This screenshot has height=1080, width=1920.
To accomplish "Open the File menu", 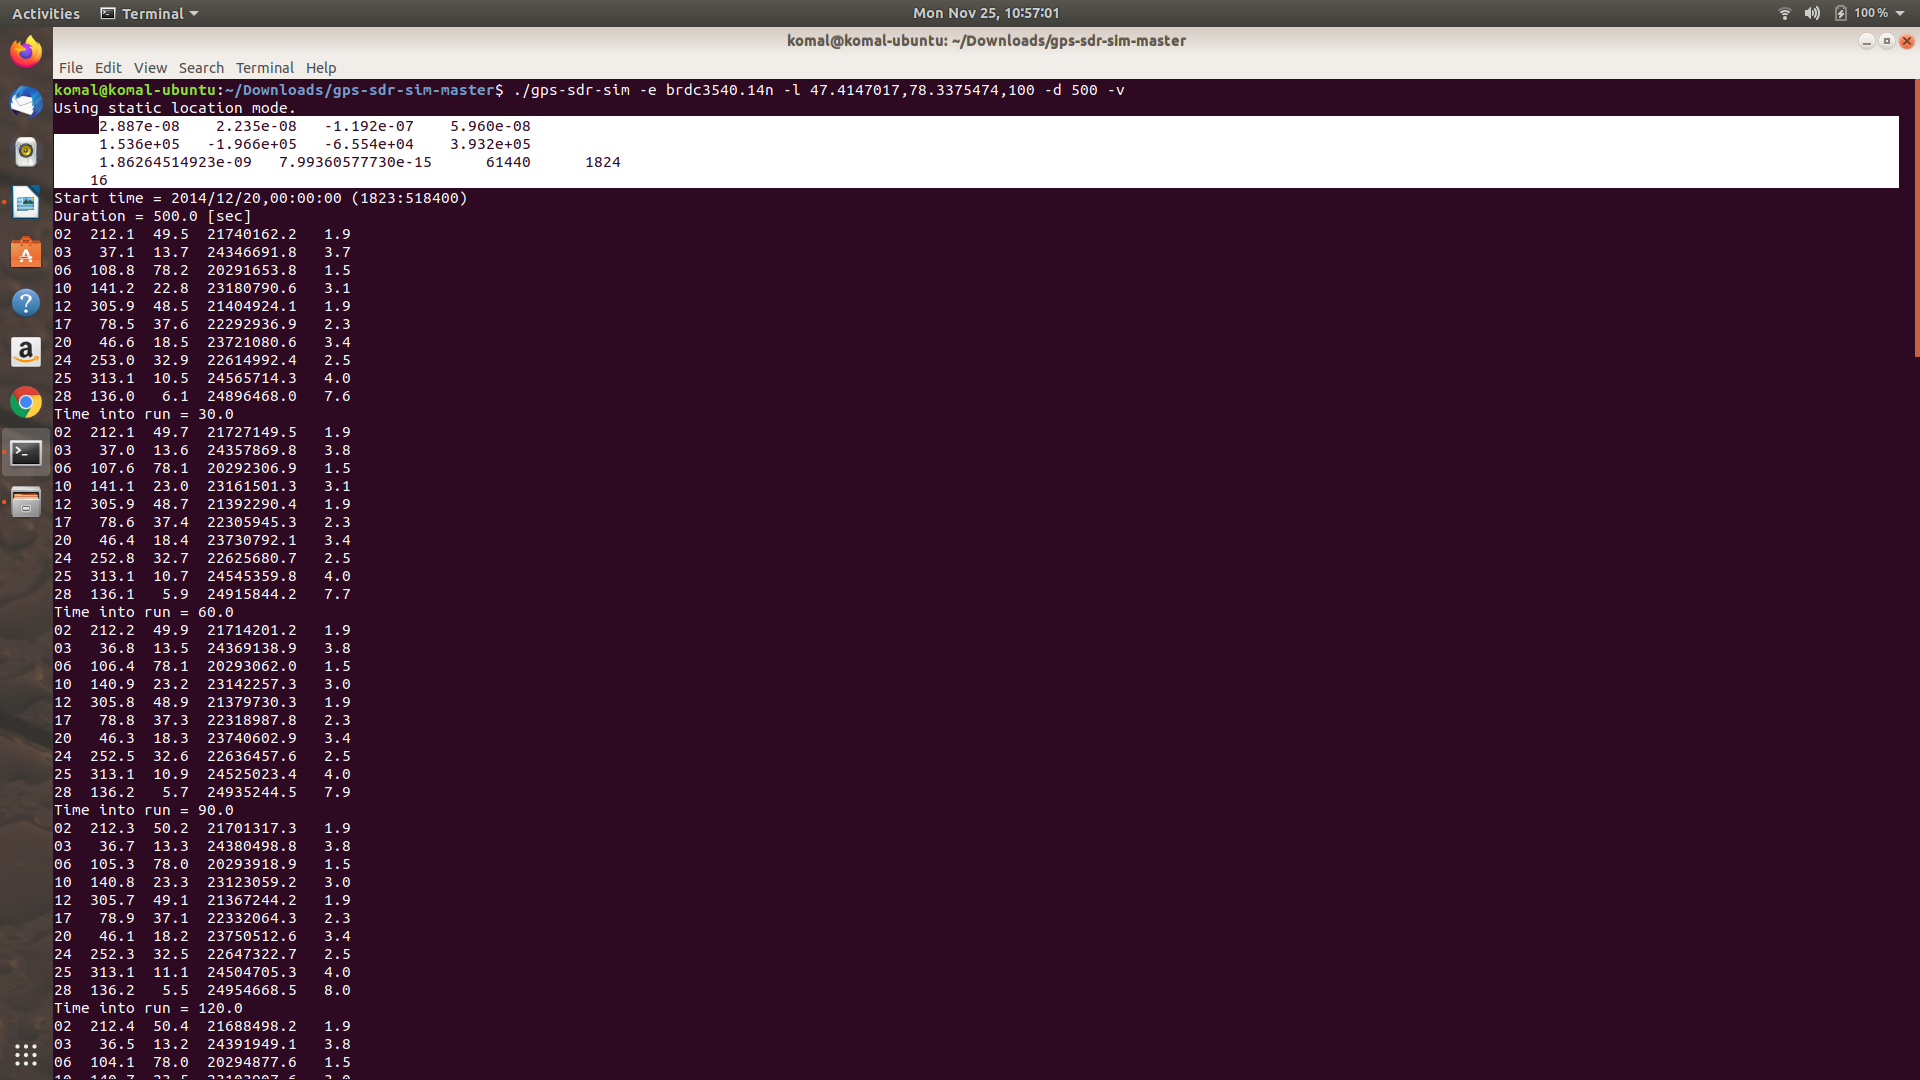I will click(x=71, y=68).
